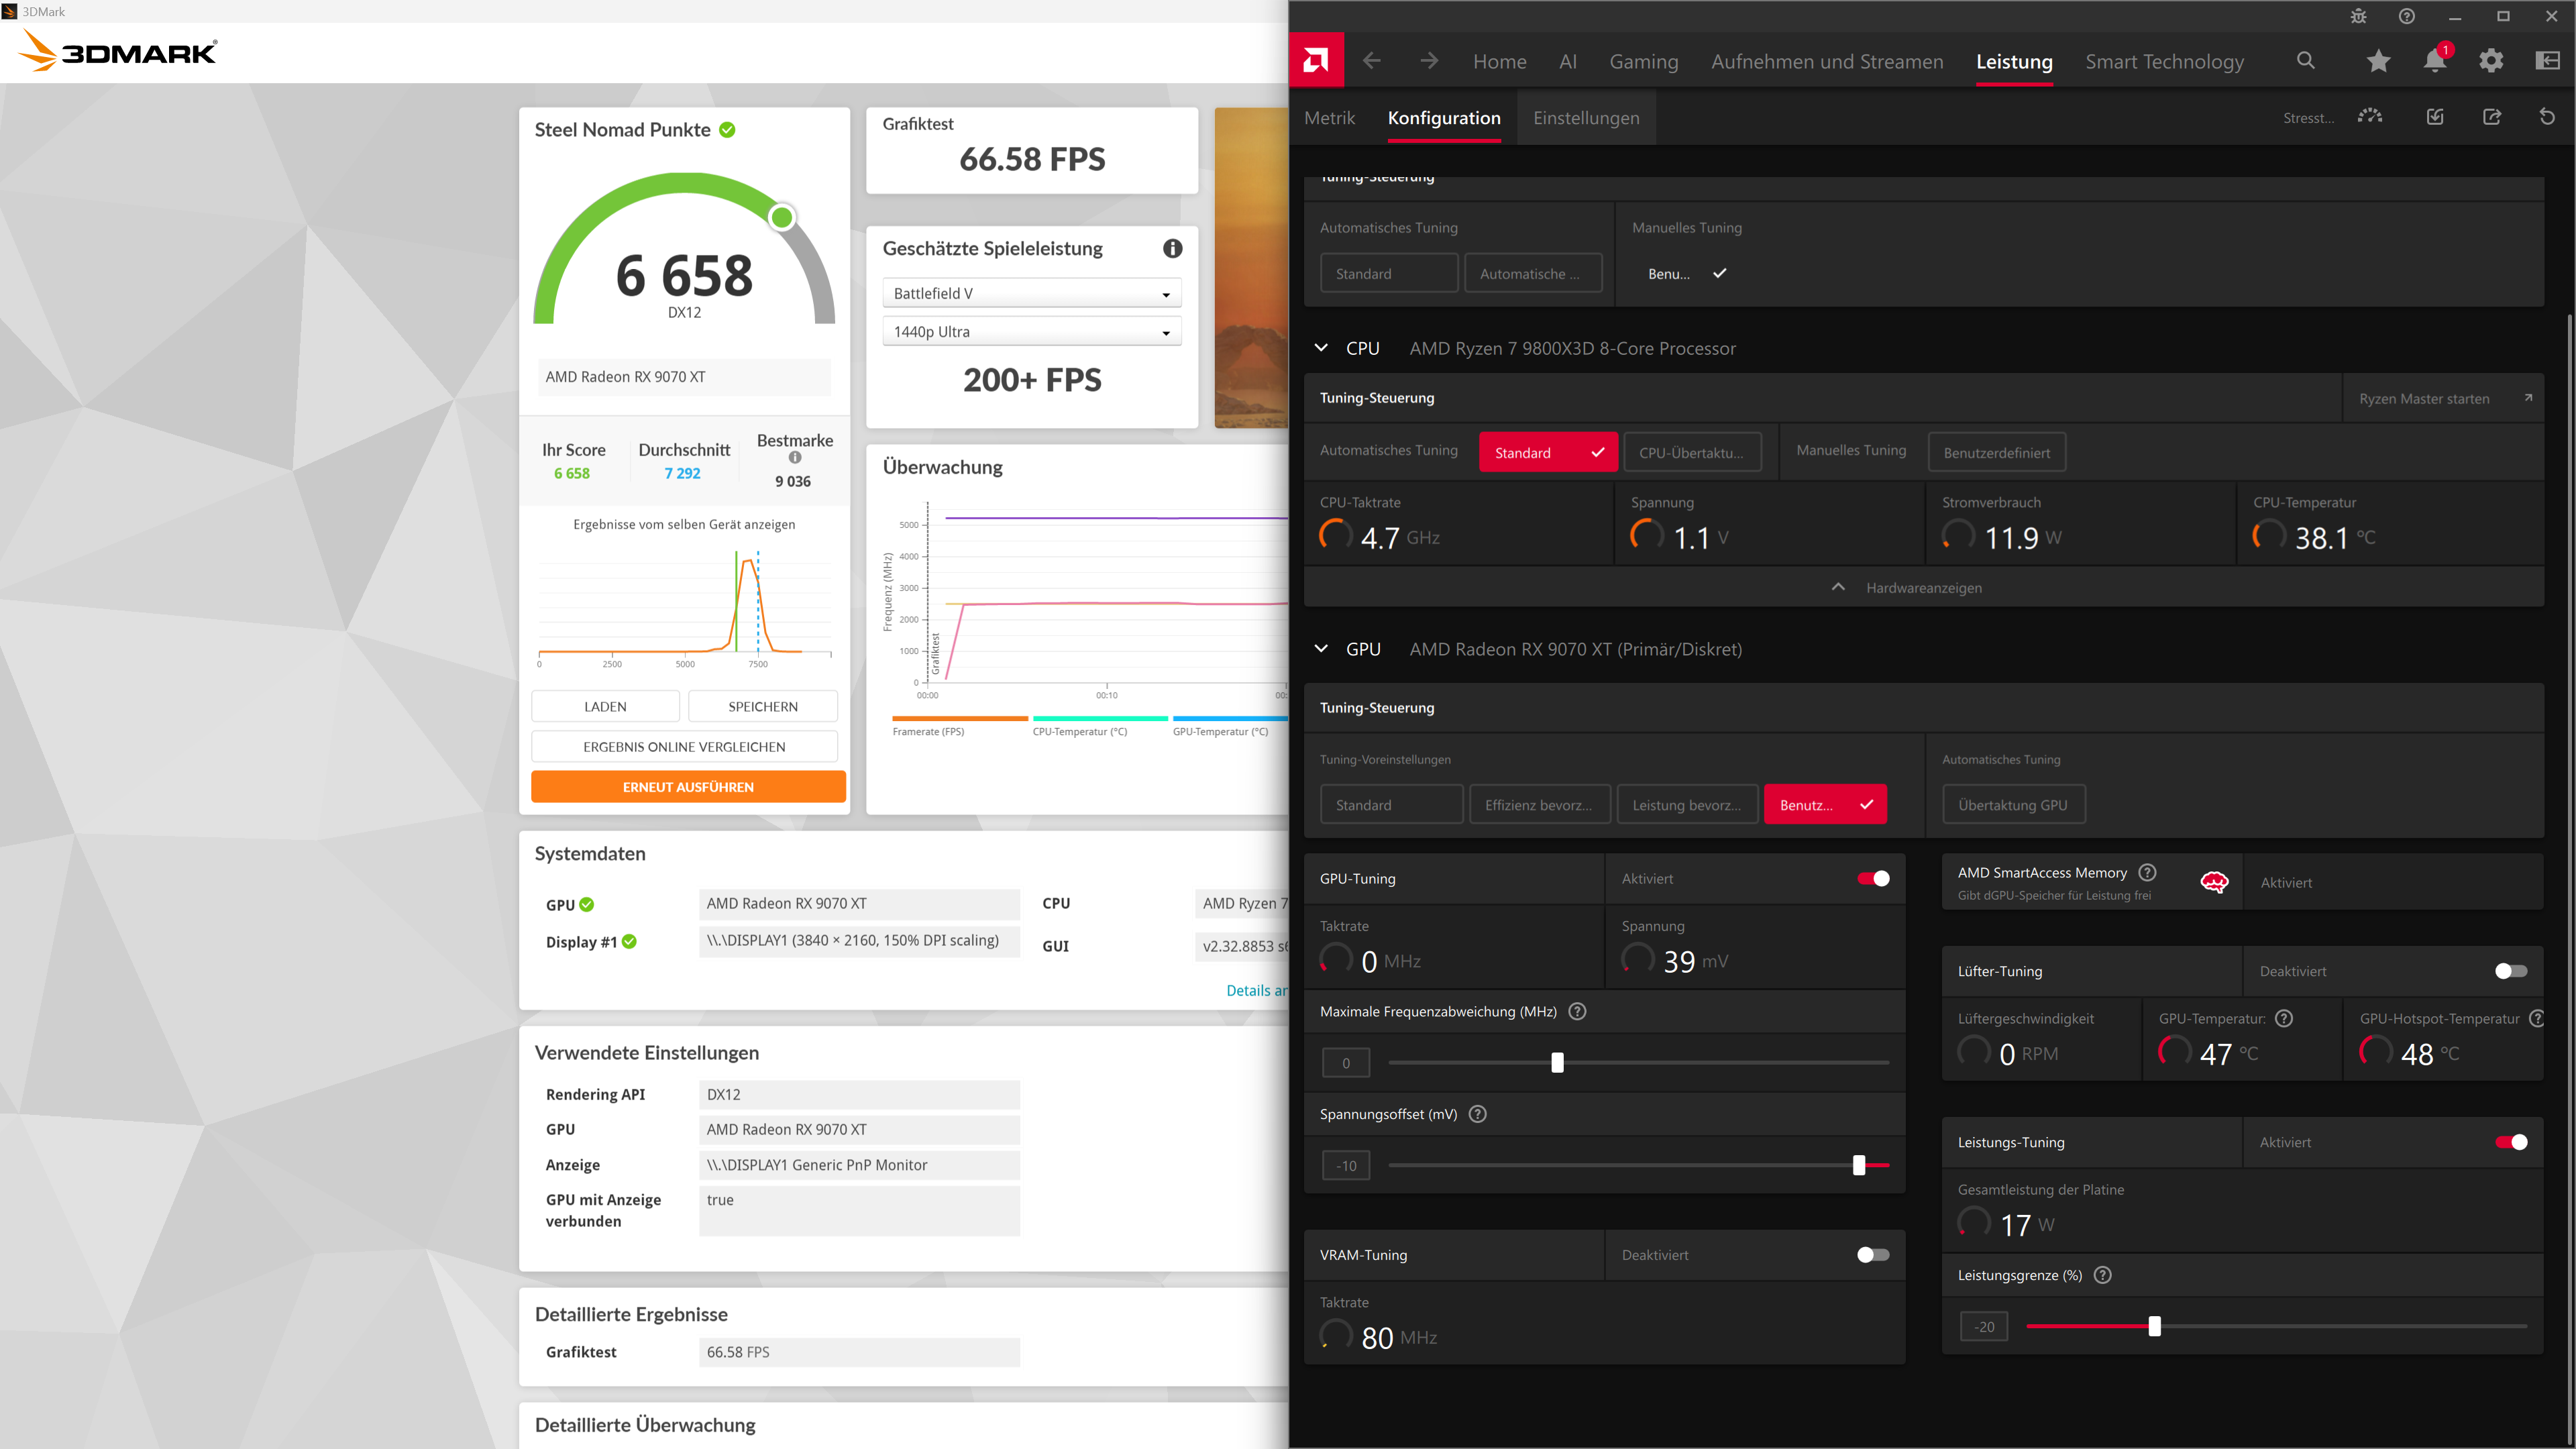
Task: Open the Gaming menu tab
Action: [1643, 61]
